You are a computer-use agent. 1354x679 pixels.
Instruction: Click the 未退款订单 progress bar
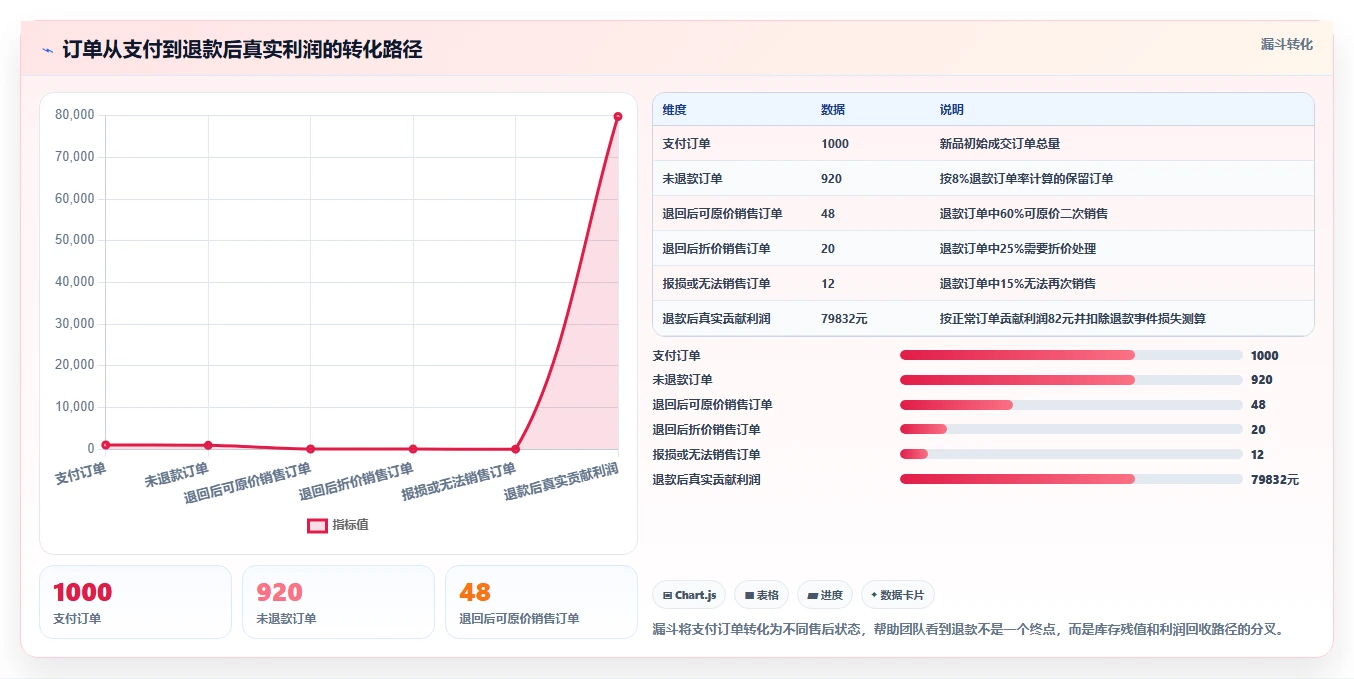pyautogui.click(x=1071, y=380)
